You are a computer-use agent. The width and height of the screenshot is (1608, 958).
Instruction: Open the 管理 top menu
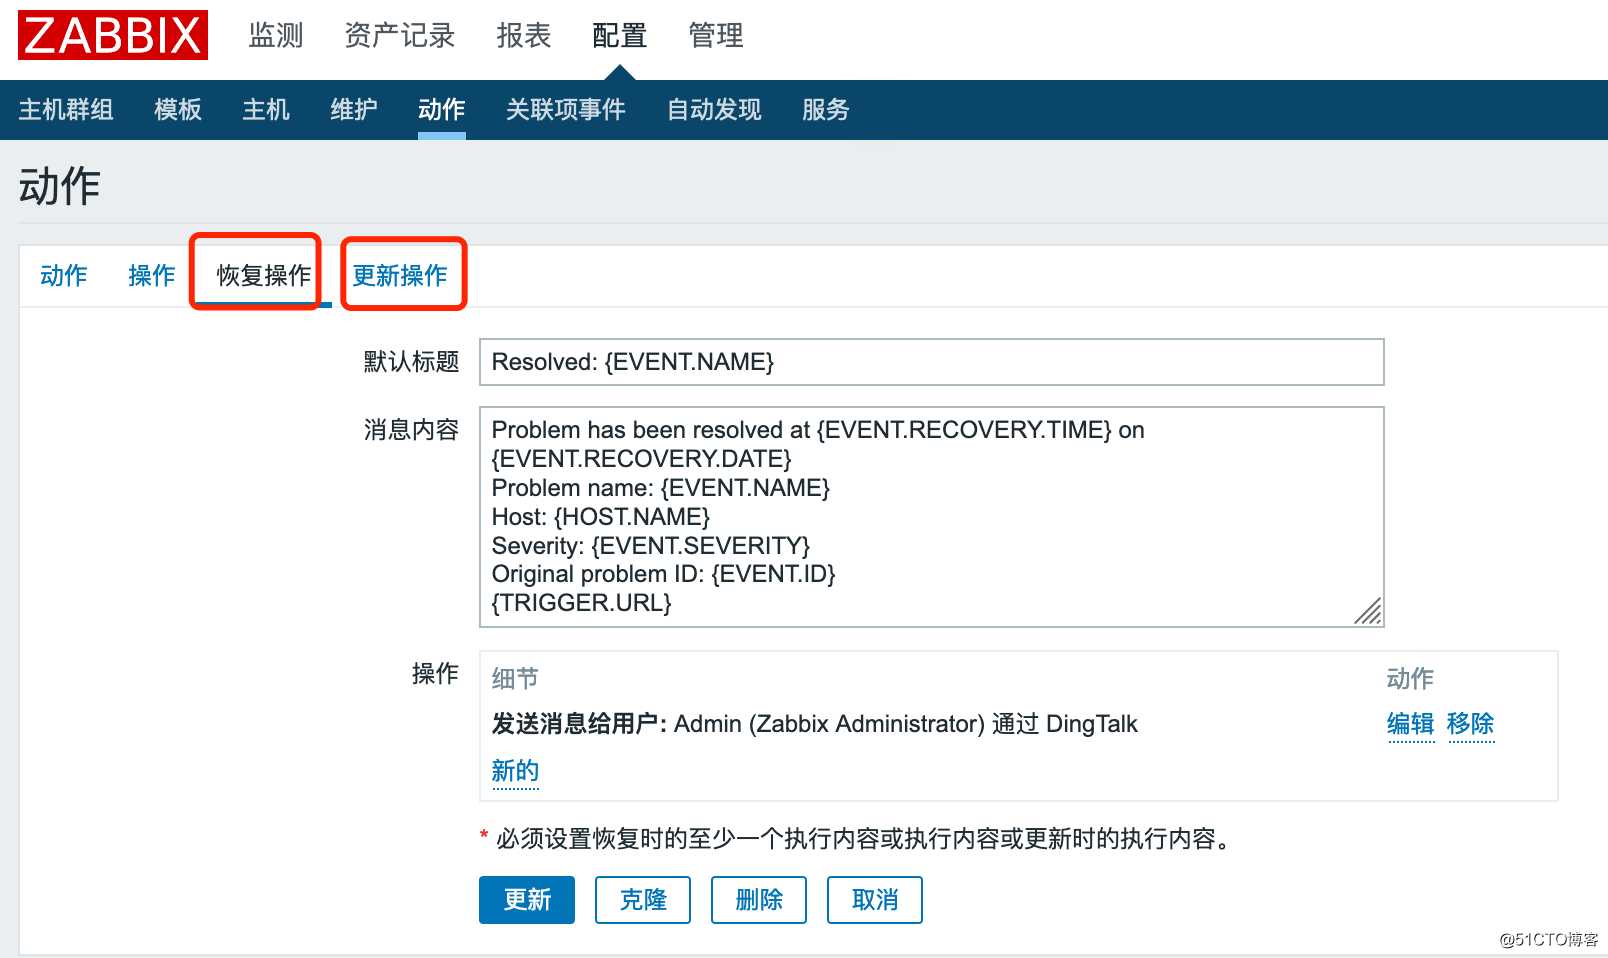[x=716, y=36]
